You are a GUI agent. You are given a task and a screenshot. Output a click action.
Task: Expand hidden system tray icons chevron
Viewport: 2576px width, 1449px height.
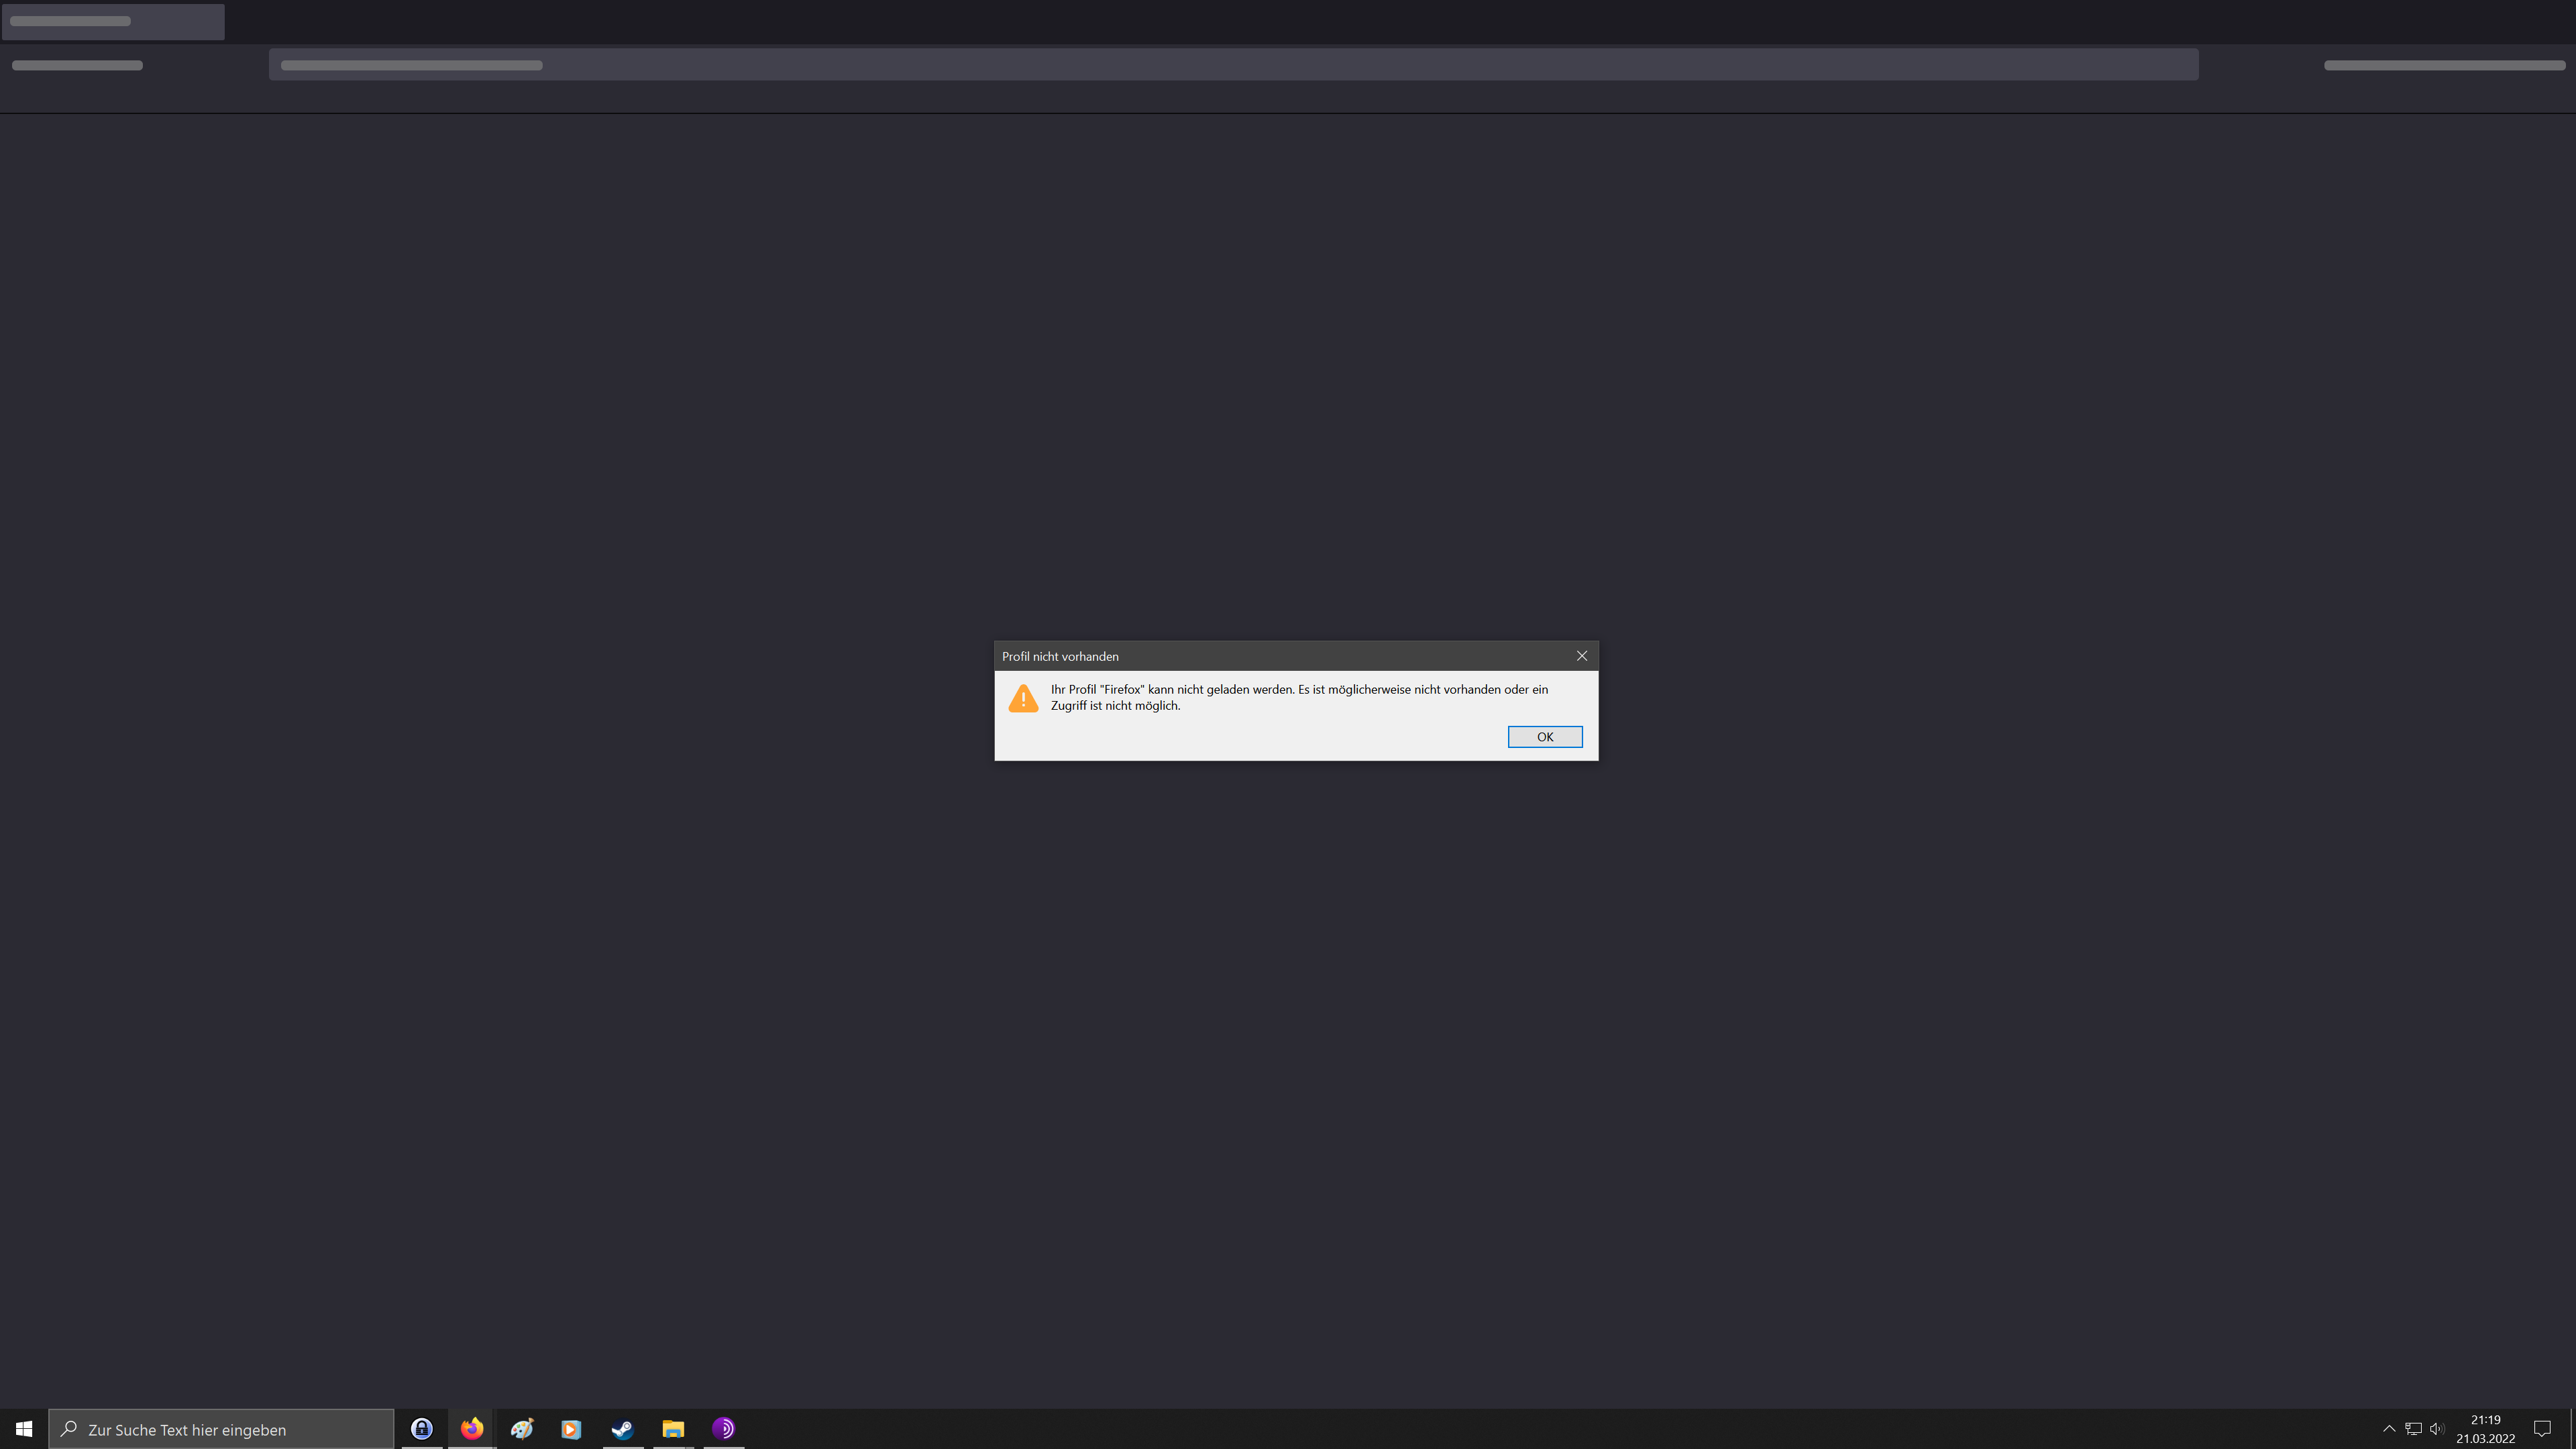click(2389, 1429)
